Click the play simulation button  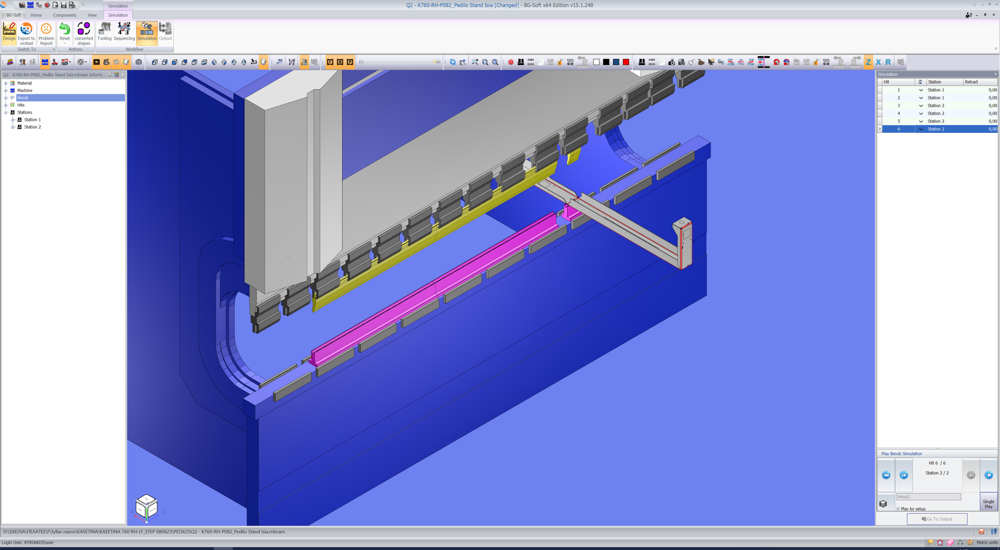pos(989,475)
